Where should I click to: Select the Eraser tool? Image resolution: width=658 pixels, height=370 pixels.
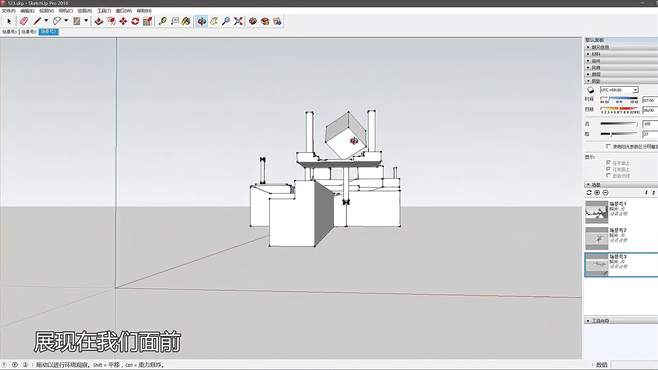pyautogui.click(x=24, y=21)
